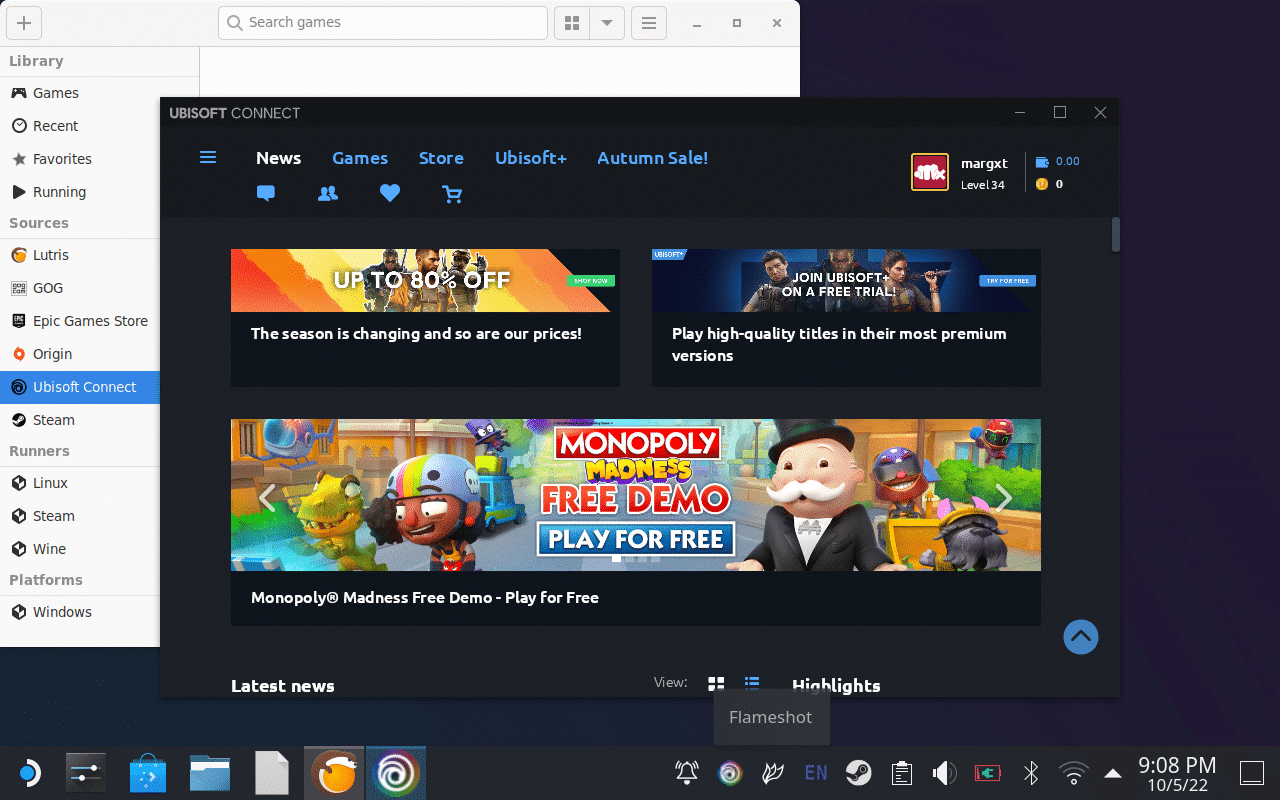This screenshot has height=800, width=1280.
Task: Open the chat messages icon
Action: coord(265,194)
